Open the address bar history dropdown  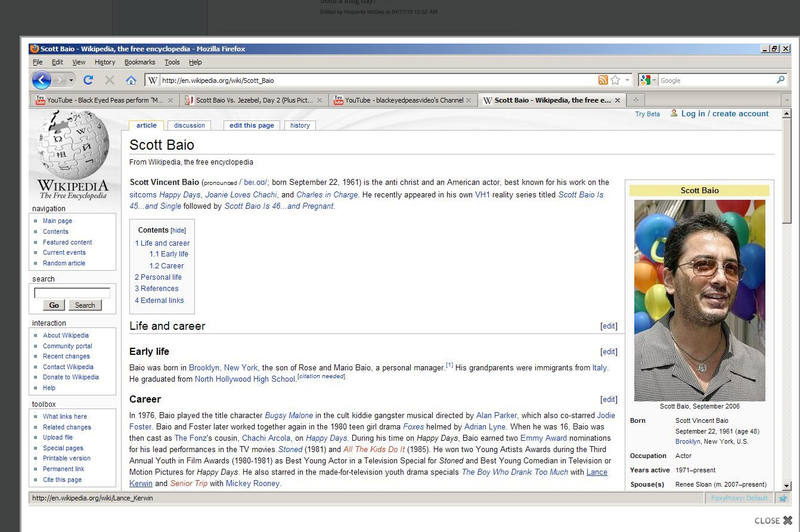tap(627, 80)
